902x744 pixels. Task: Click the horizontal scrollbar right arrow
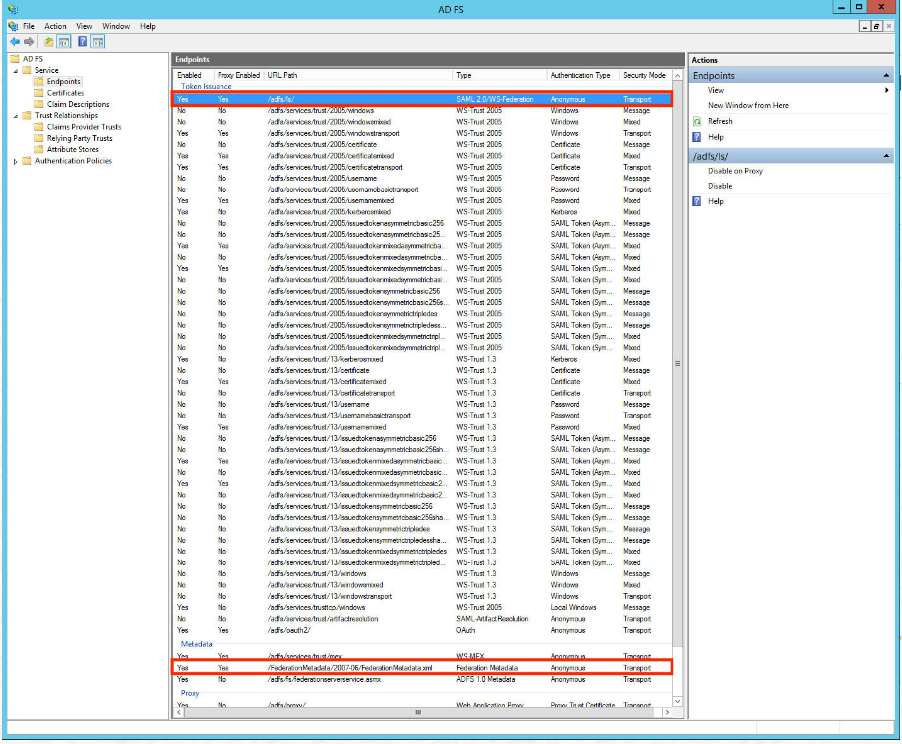(x=667, y=712)
